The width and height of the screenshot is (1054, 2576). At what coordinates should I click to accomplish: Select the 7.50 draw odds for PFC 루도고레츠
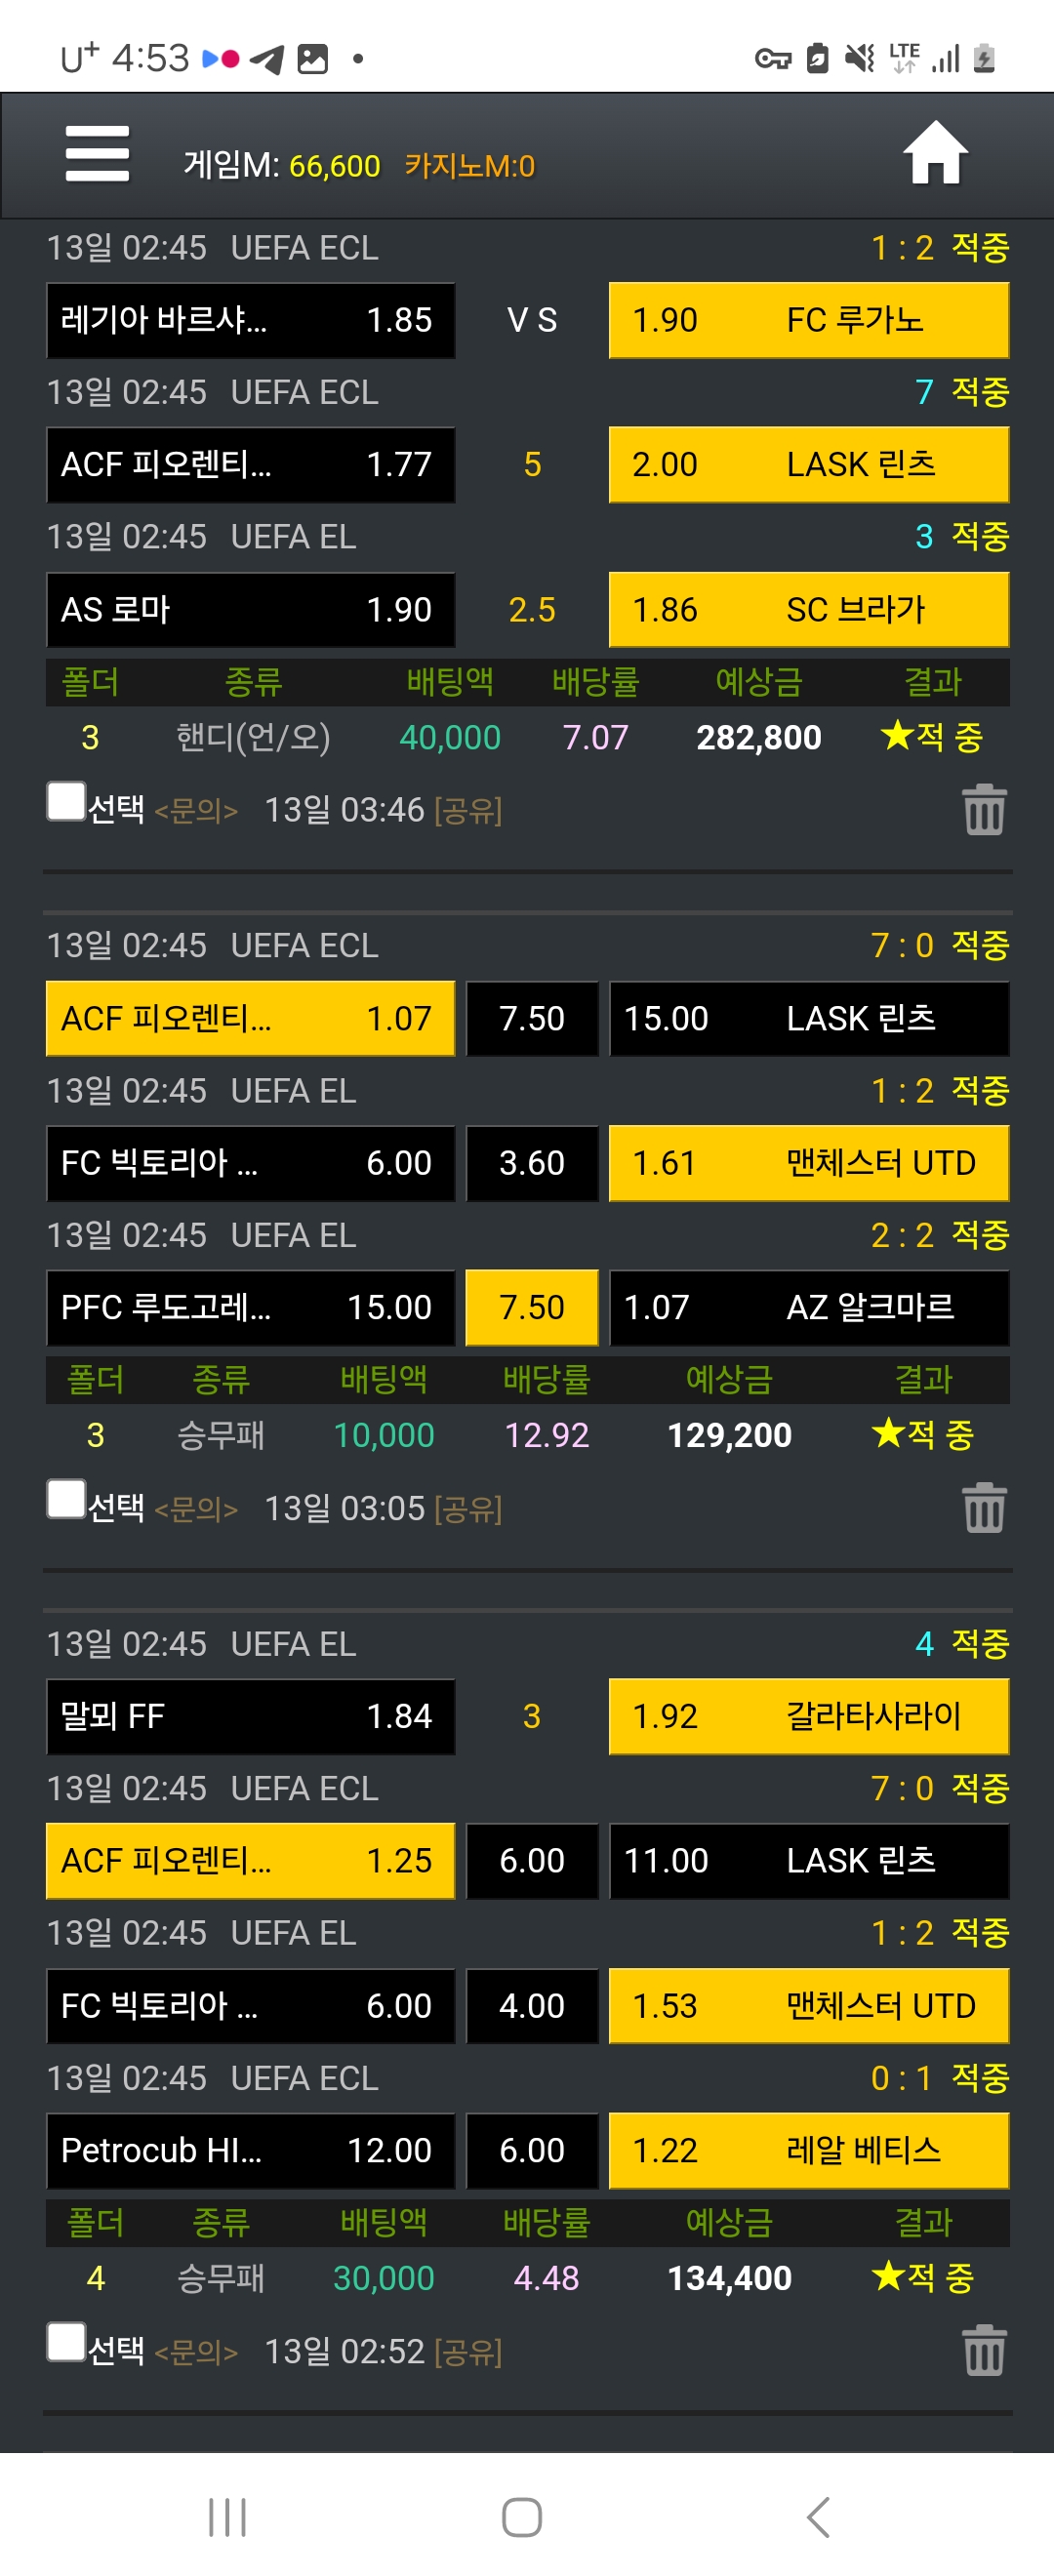click(532, 1307)
